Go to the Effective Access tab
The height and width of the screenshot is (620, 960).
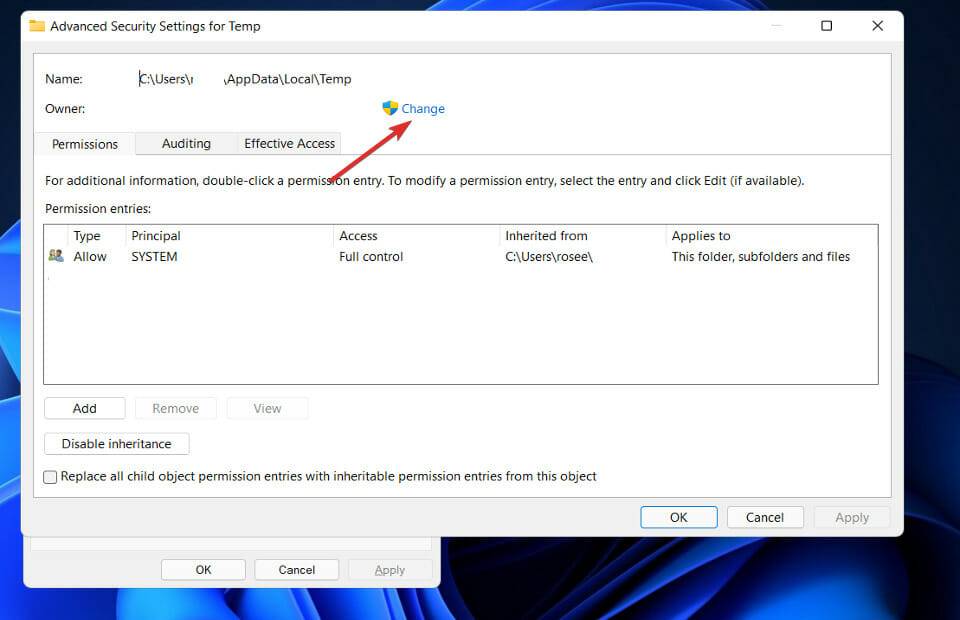click(289, 143)
